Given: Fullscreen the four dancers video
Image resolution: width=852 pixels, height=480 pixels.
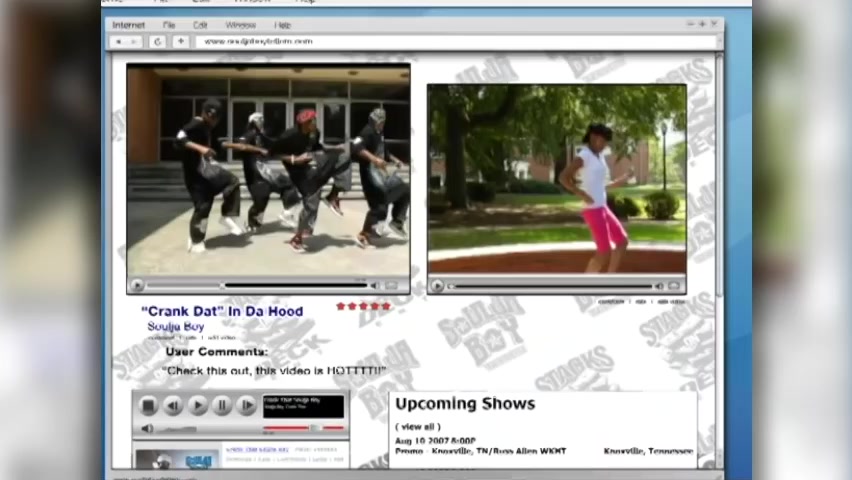Looking at the screenshot, I should [392, 285].
